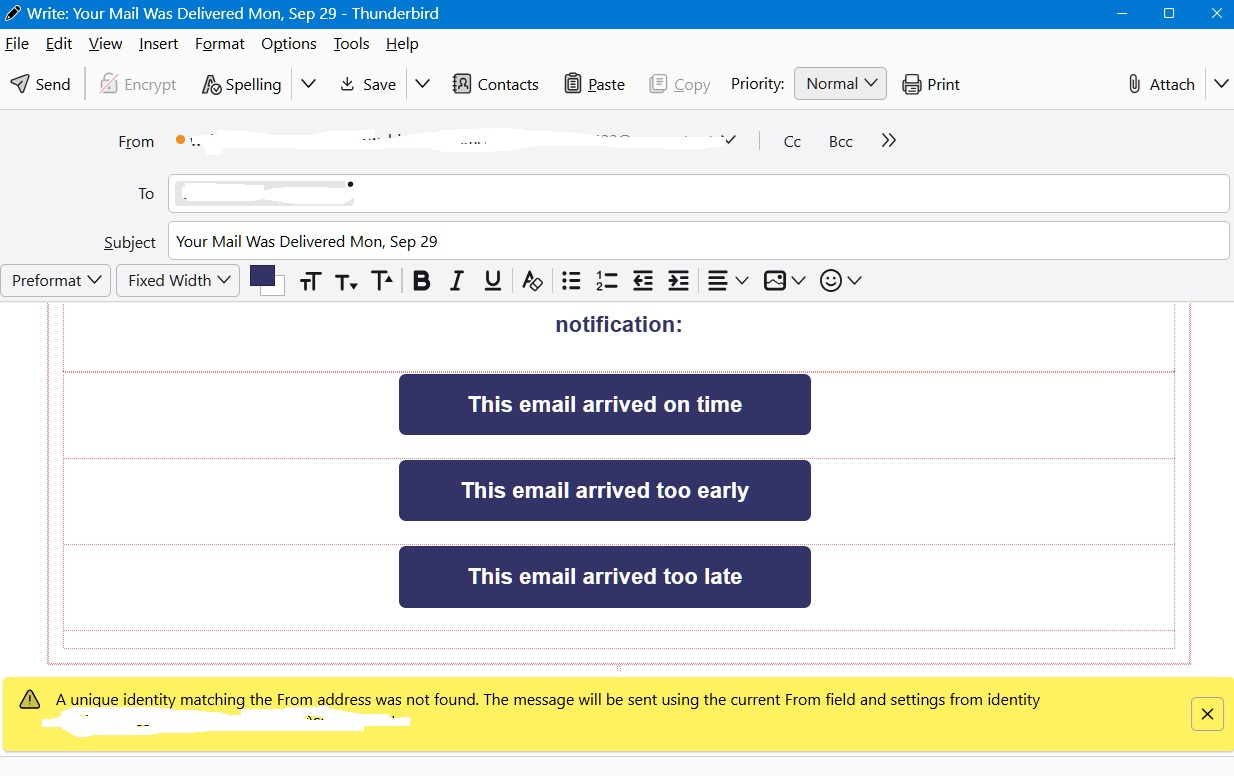Click into the Subject field

pos(698,241)
